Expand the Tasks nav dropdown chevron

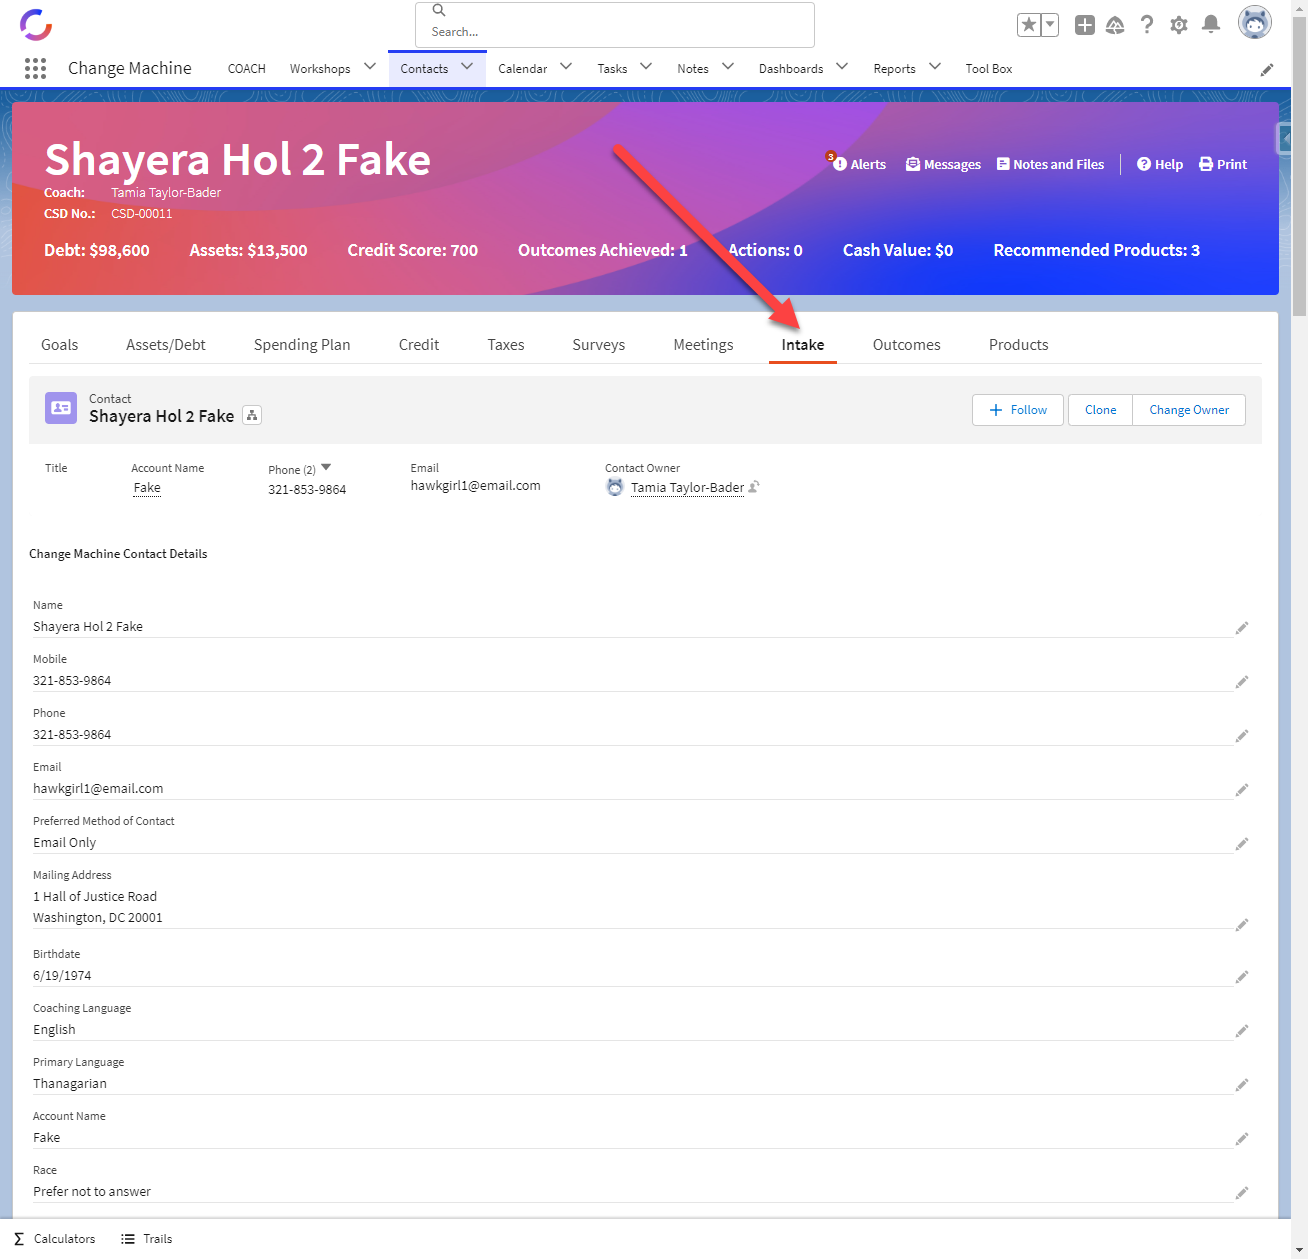point(646,67)
